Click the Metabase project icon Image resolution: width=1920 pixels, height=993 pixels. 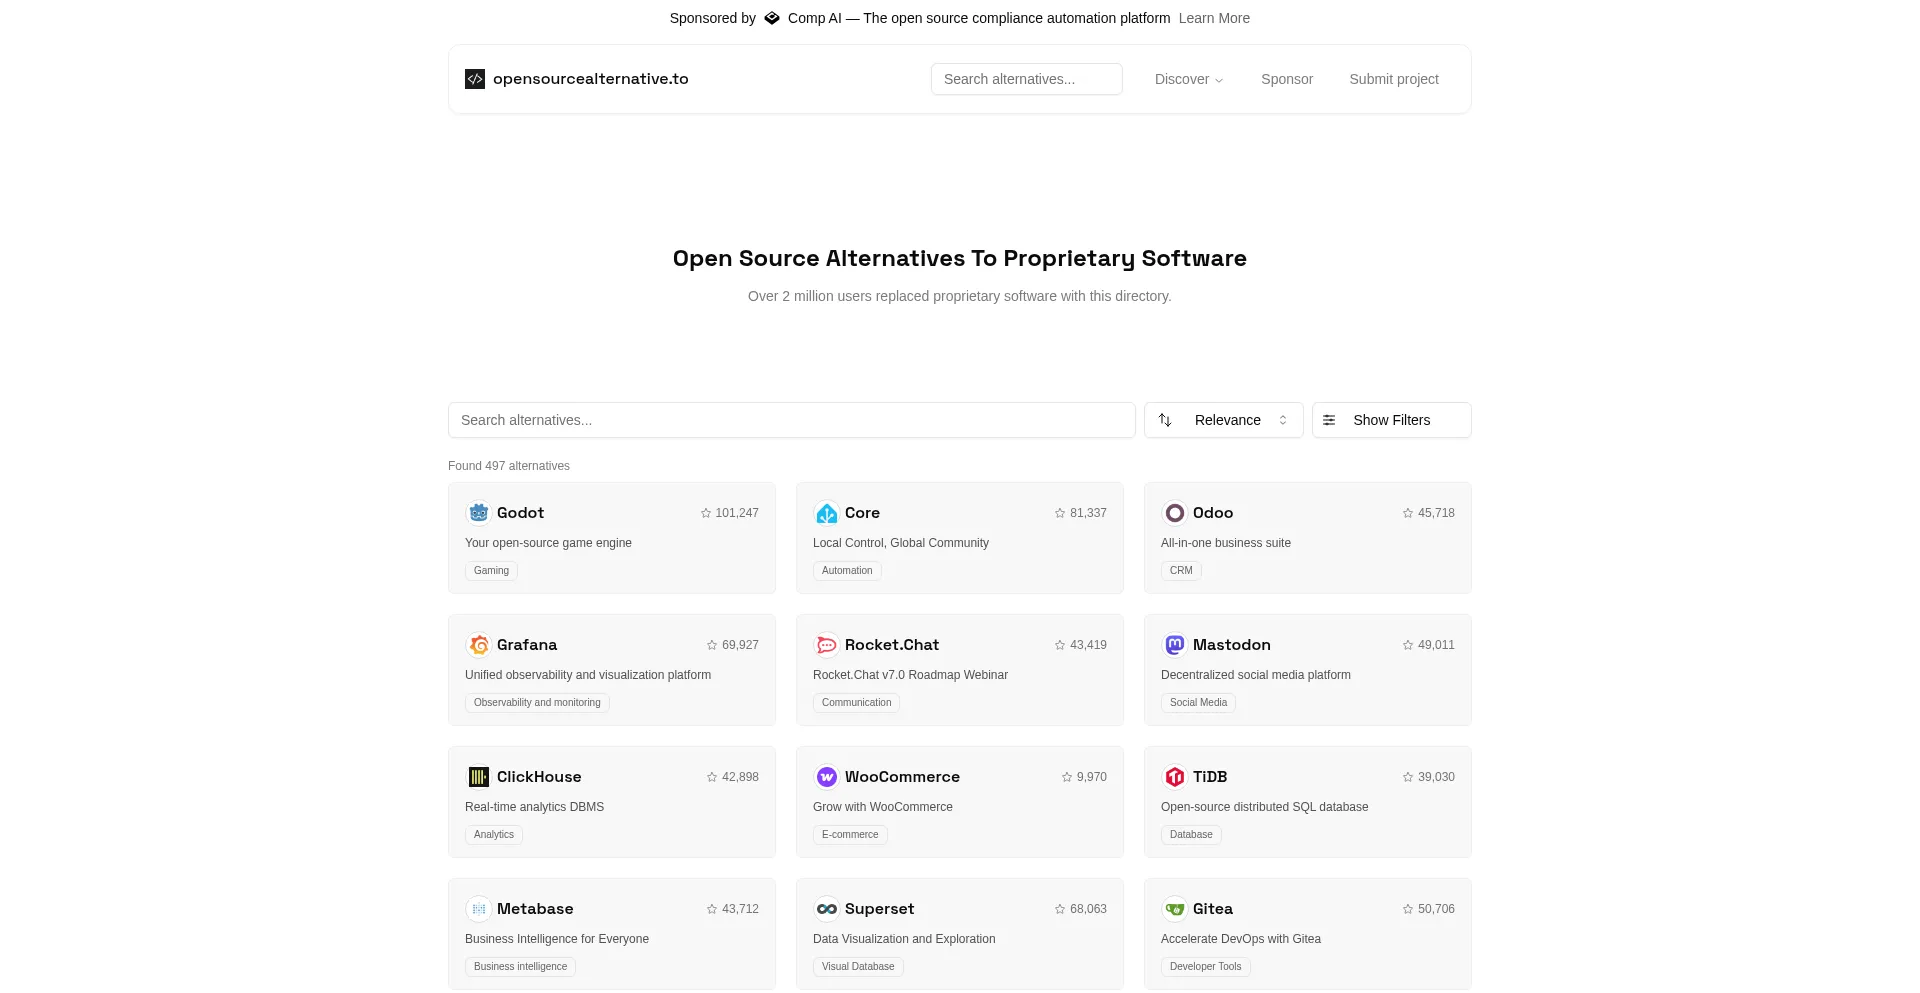tap(479, 909)
